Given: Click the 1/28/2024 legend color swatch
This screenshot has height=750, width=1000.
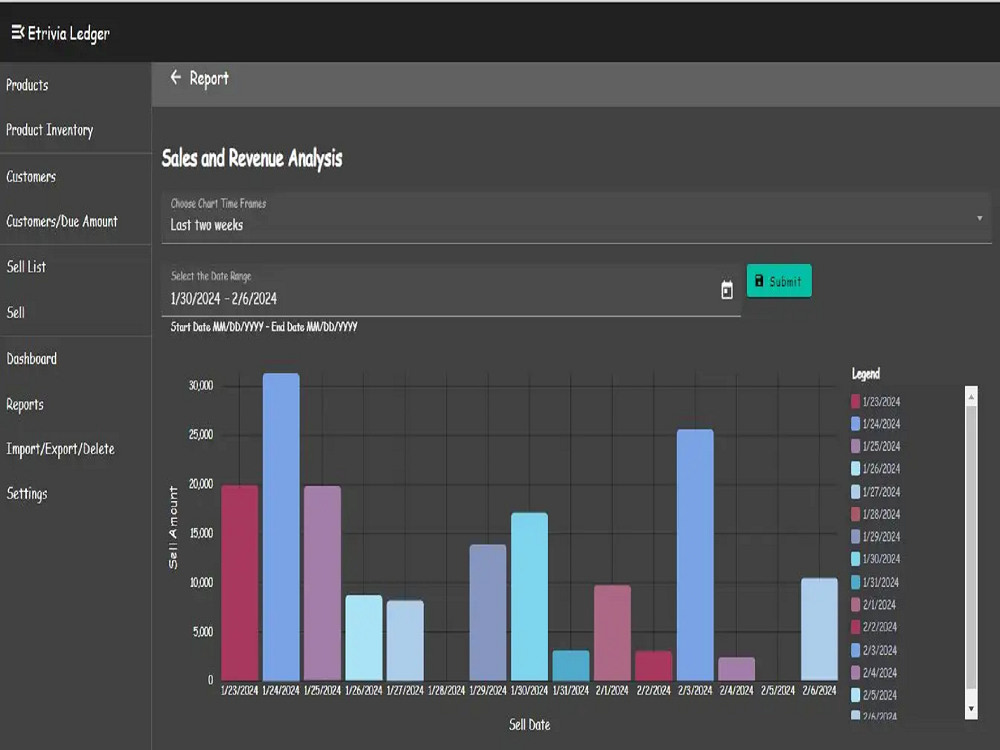Looking at the screenshot, I should click(855, 514).
